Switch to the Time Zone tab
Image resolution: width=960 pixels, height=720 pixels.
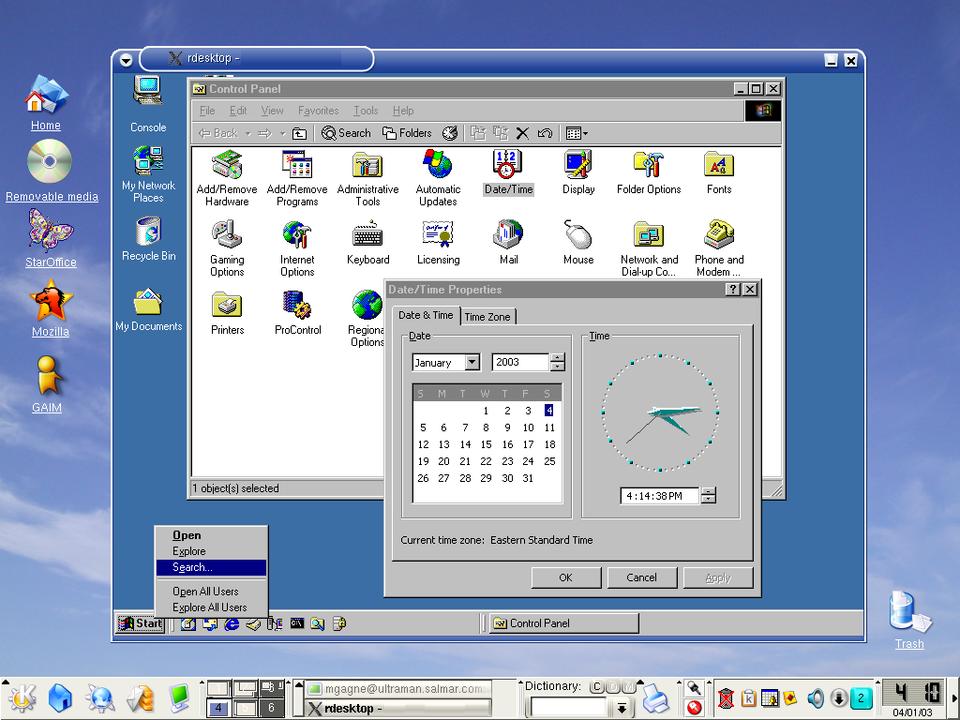487,317
